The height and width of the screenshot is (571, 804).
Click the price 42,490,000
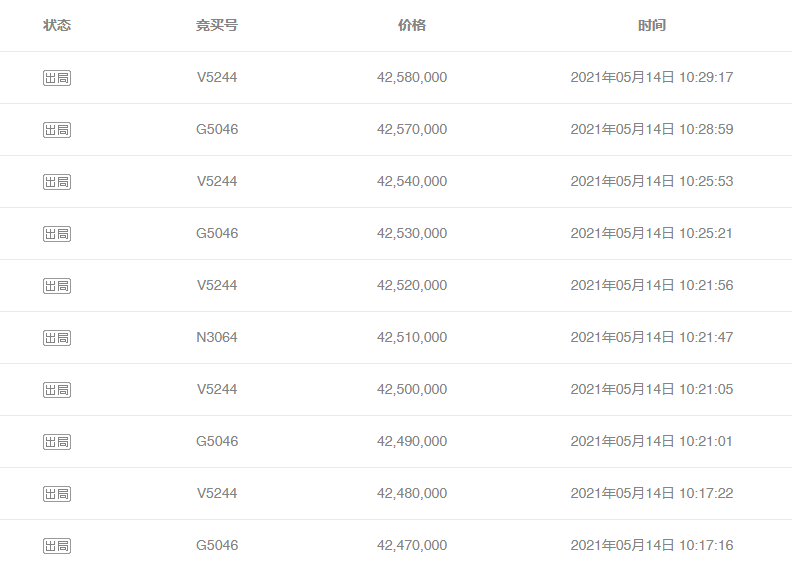412,442
